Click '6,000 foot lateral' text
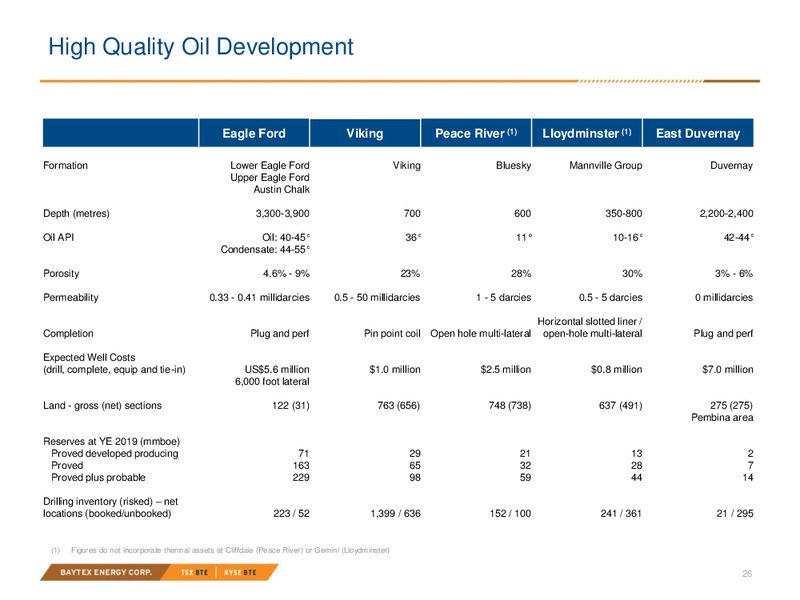Screen dimensions: 800x600 [272, 381]
